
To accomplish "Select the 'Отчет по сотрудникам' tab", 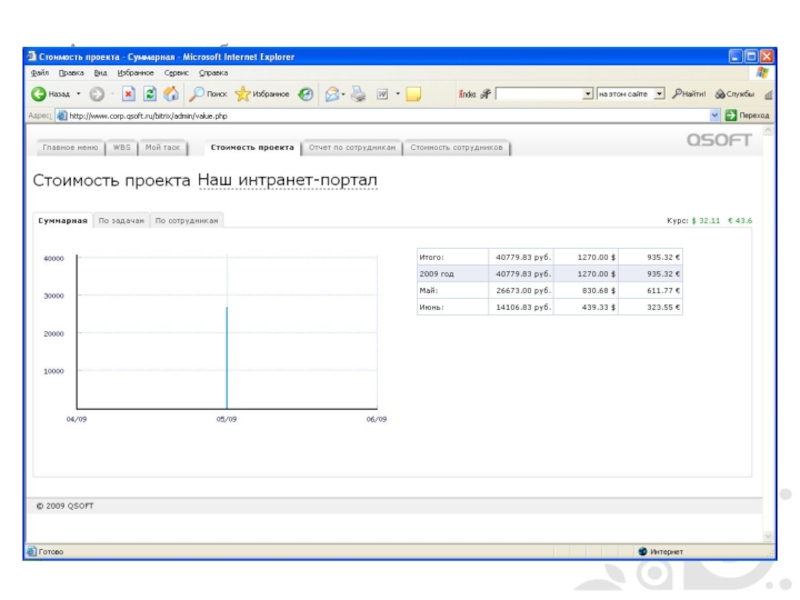I will pyautogui.click(x=352, y=148).
